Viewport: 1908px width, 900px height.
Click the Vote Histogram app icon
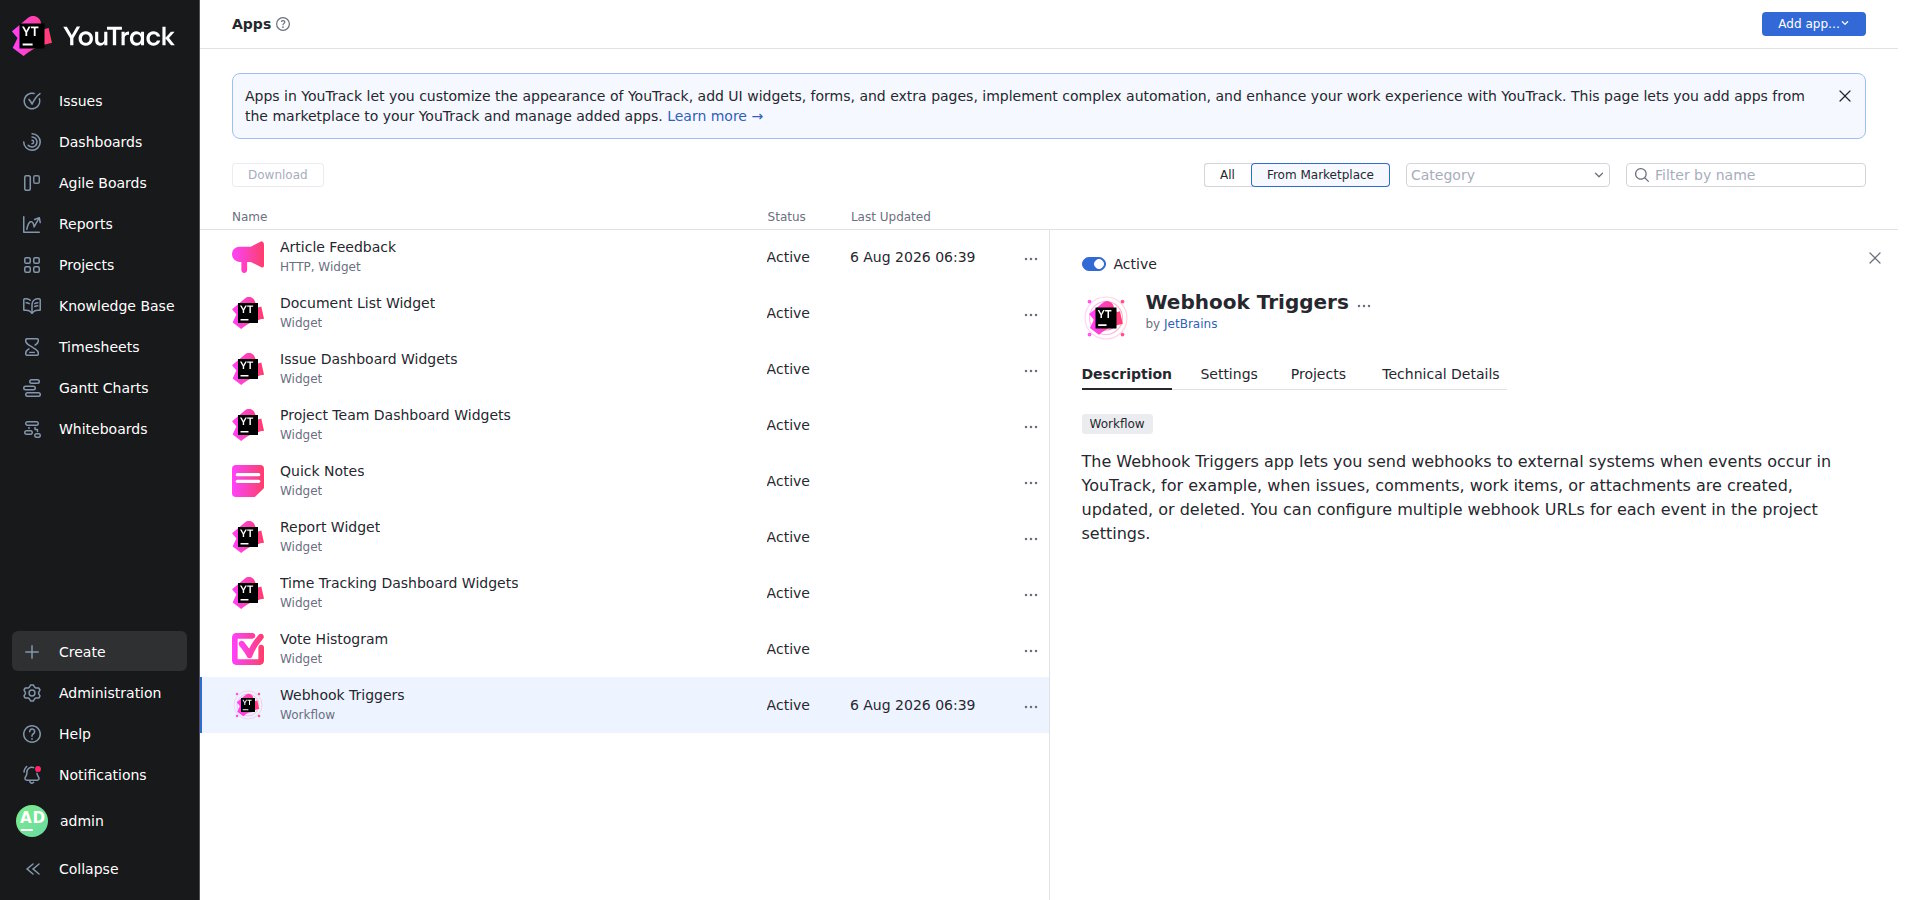tap(248, 649)
